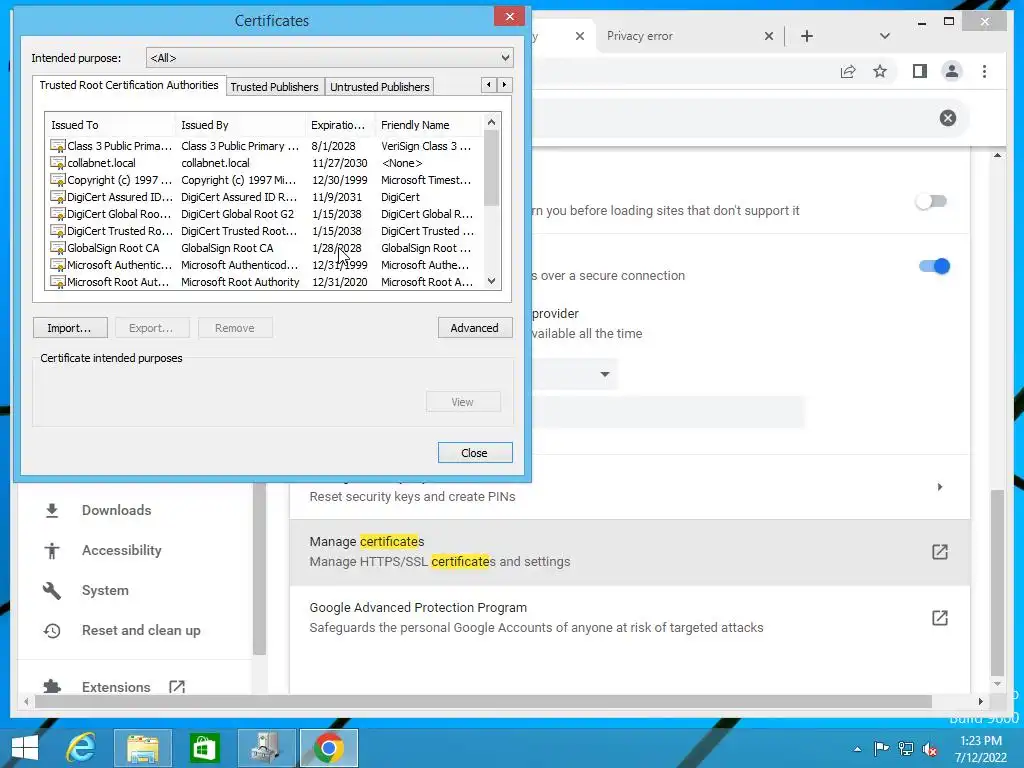Sort by the Issued To column

(109, 125)
